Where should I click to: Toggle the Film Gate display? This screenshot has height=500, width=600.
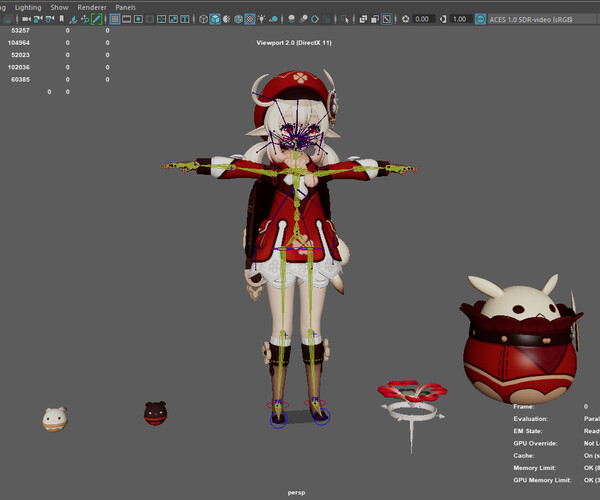coord(127,19)
